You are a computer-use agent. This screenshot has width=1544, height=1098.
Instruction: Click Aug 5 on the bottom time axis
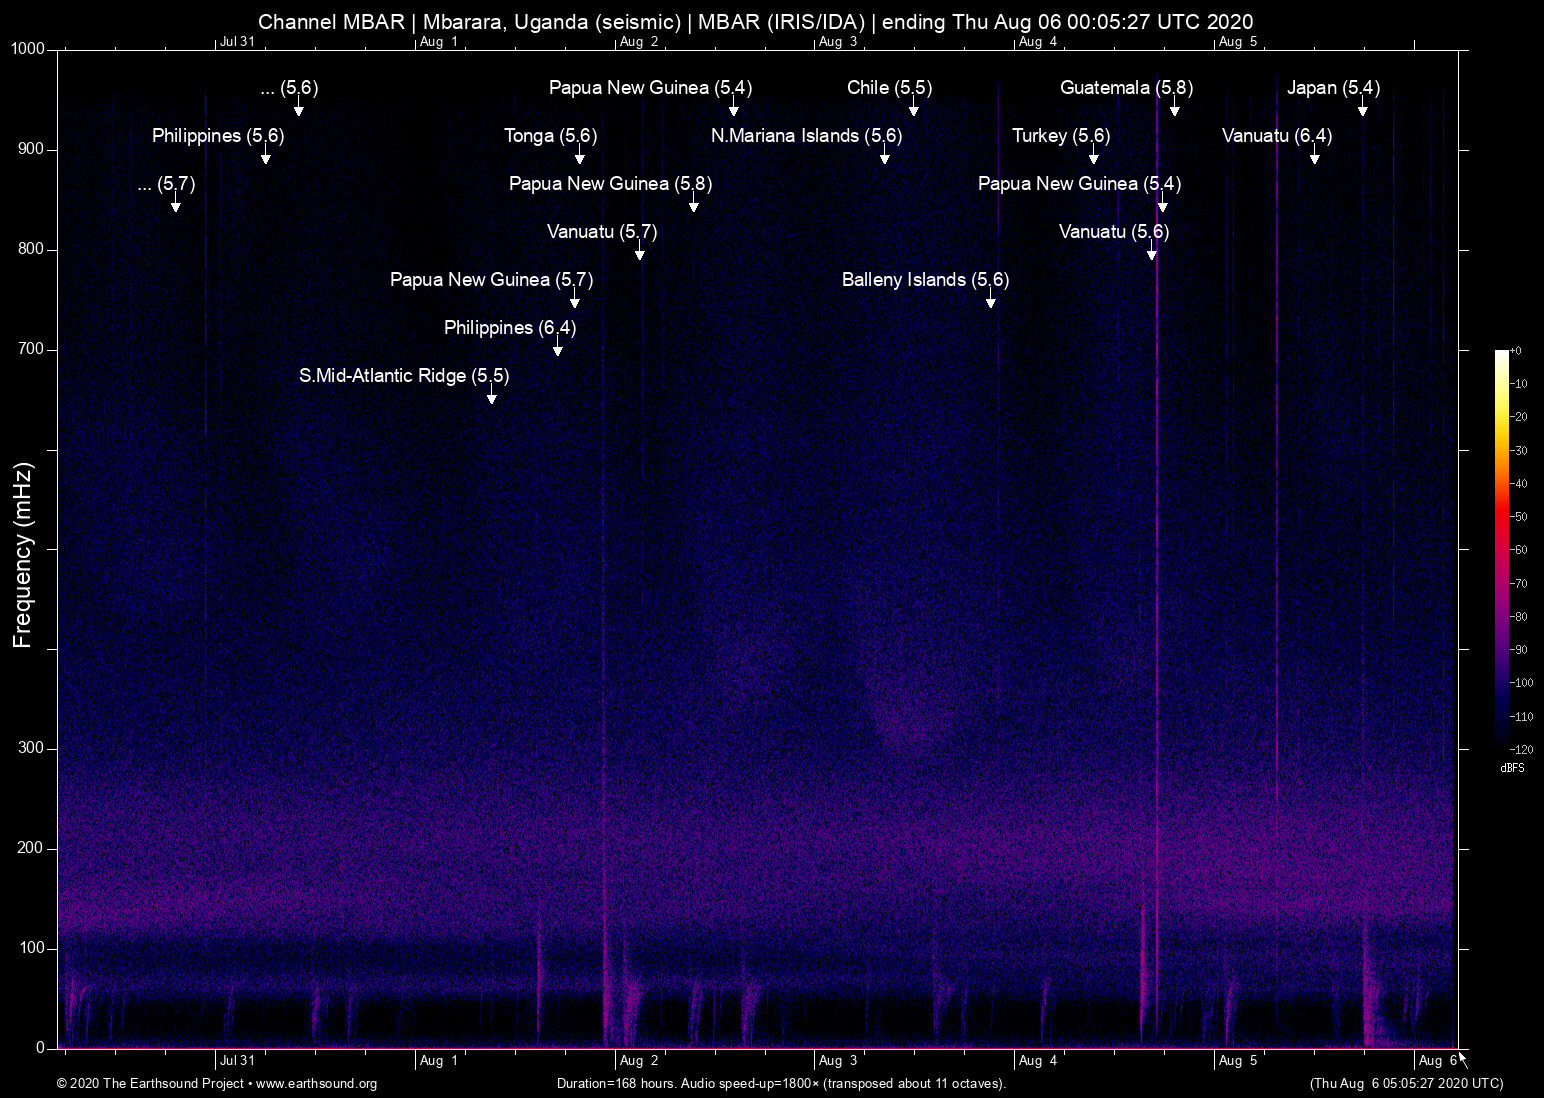click(1238, 1061)
